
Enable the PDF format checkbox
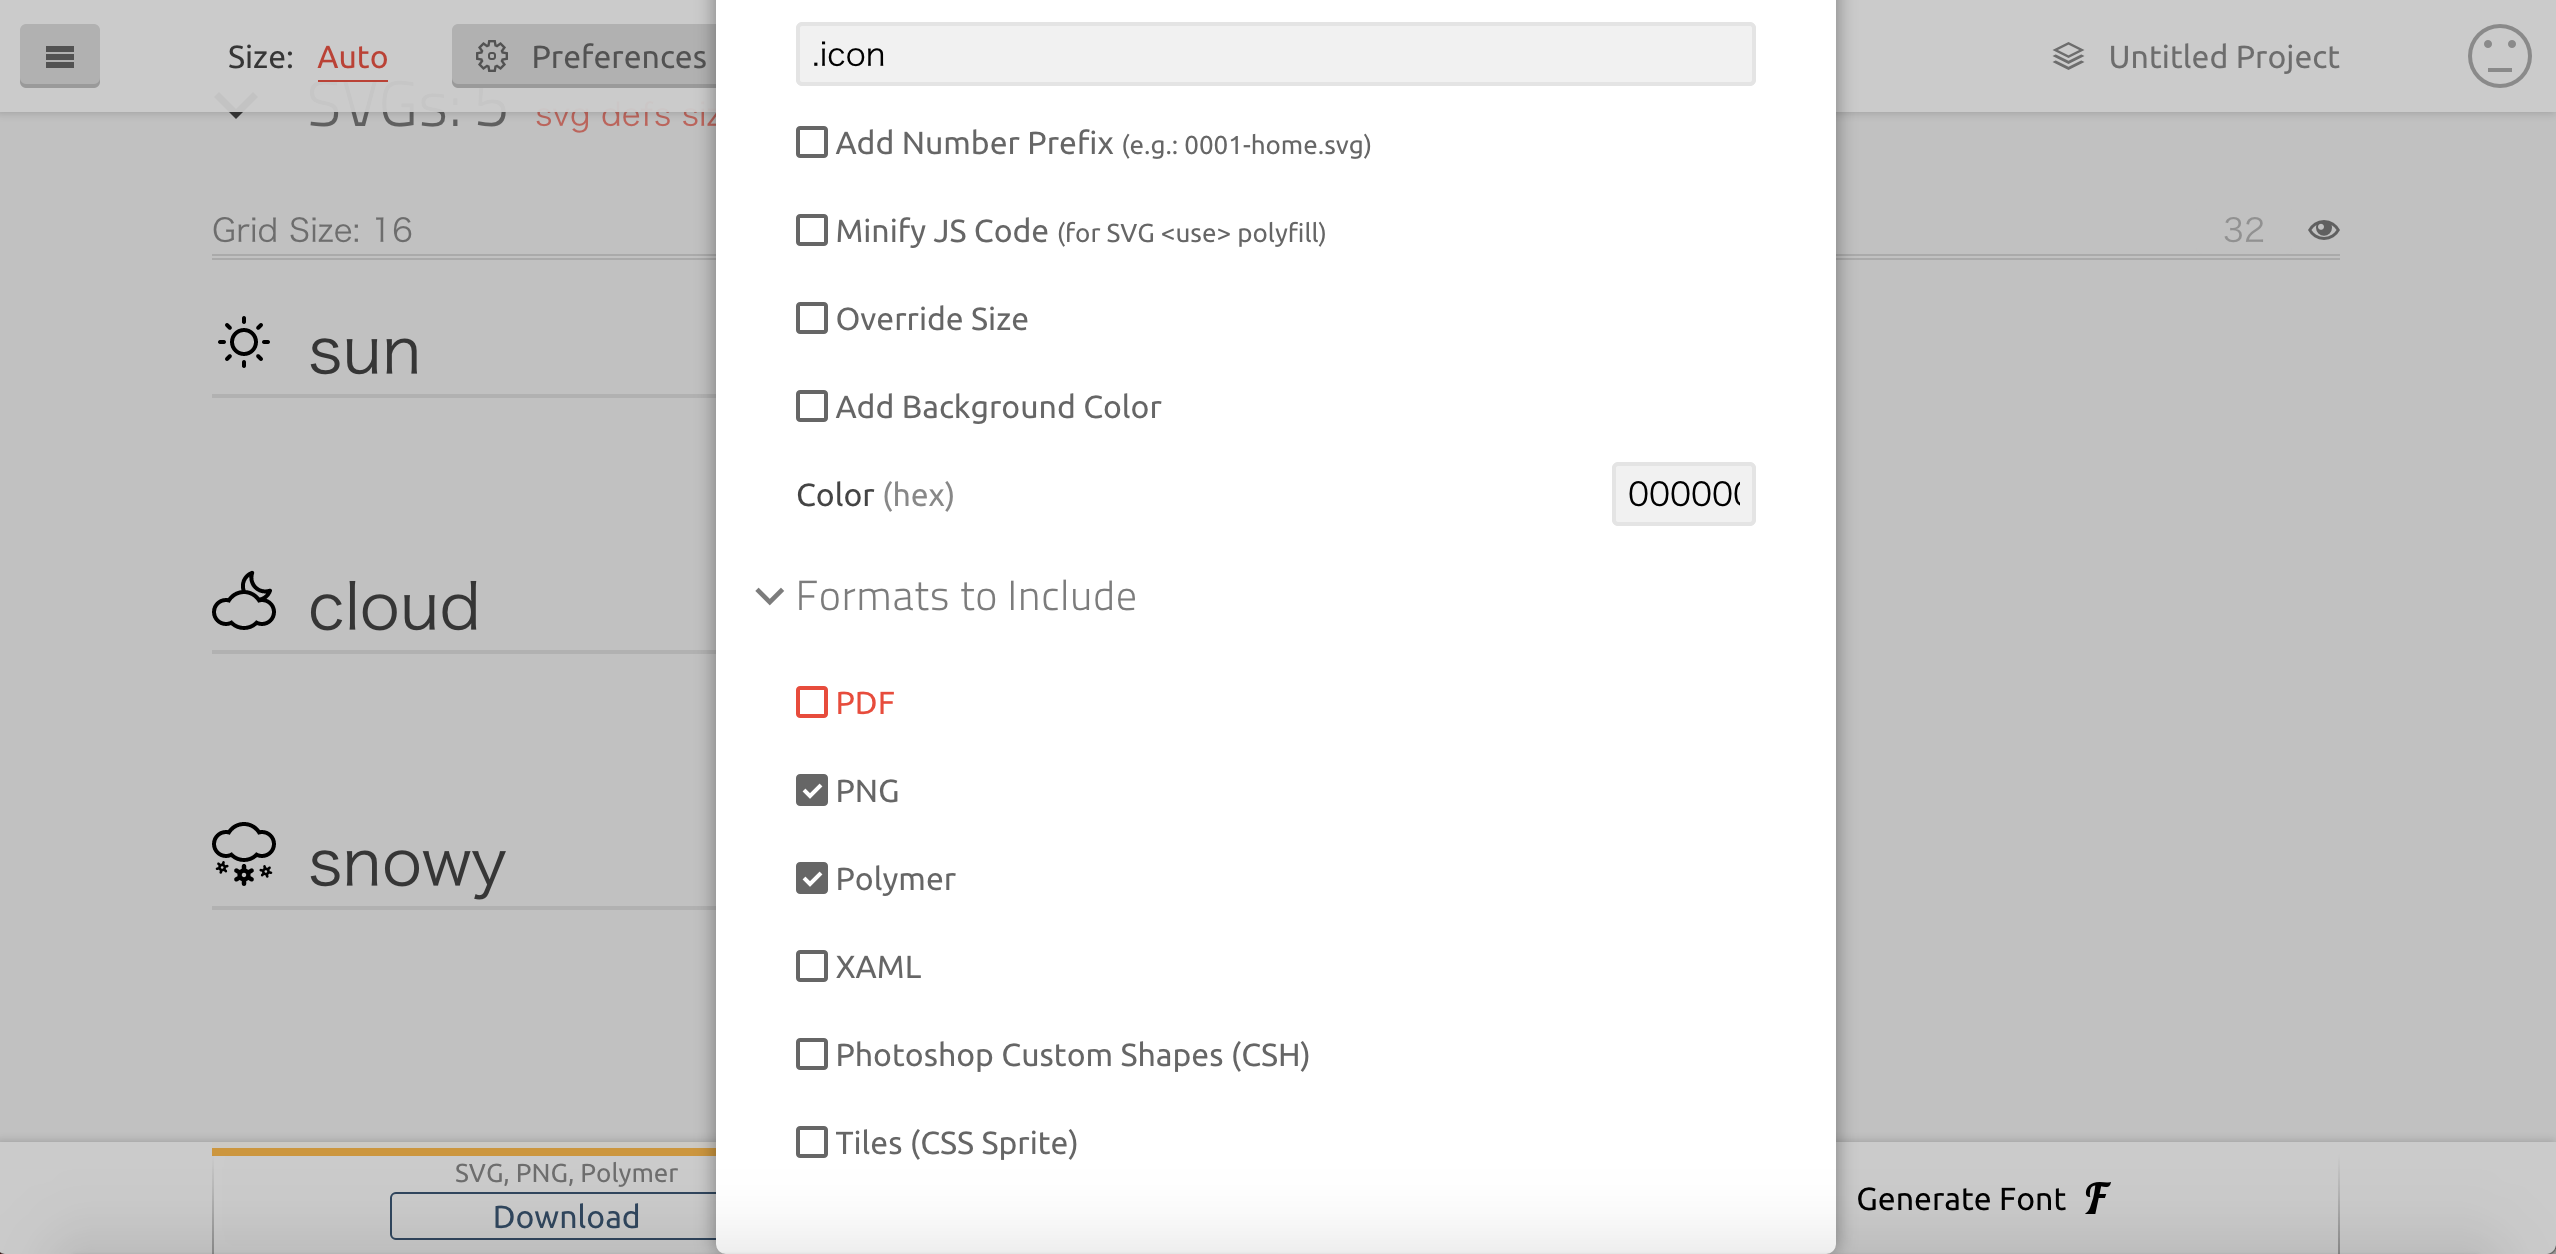[x=812, y=702]
